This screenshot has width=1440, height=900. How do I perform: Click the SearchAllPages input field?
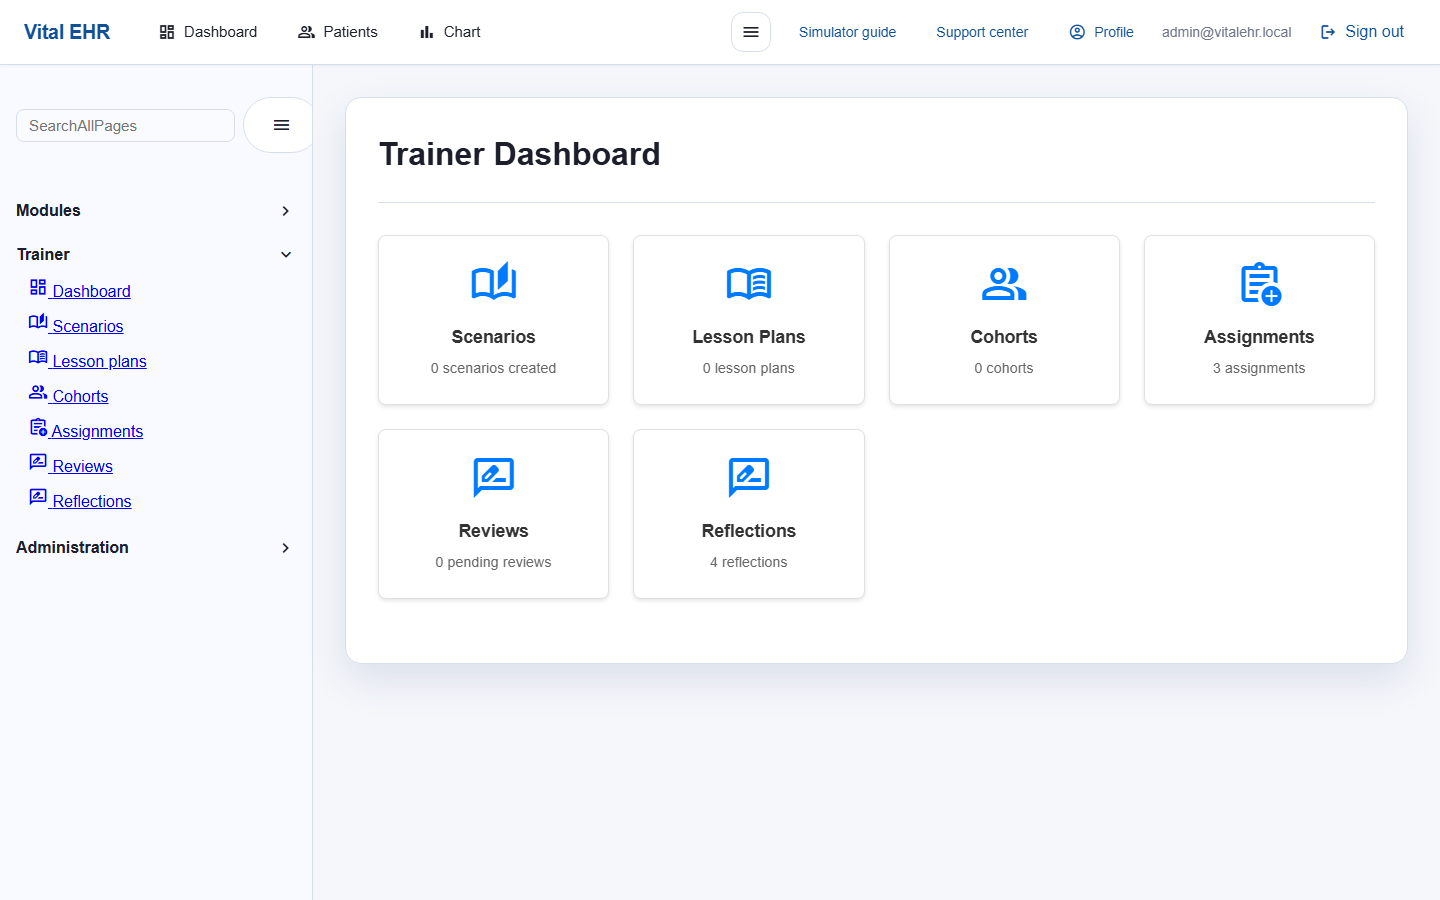[x=125, y=125]
